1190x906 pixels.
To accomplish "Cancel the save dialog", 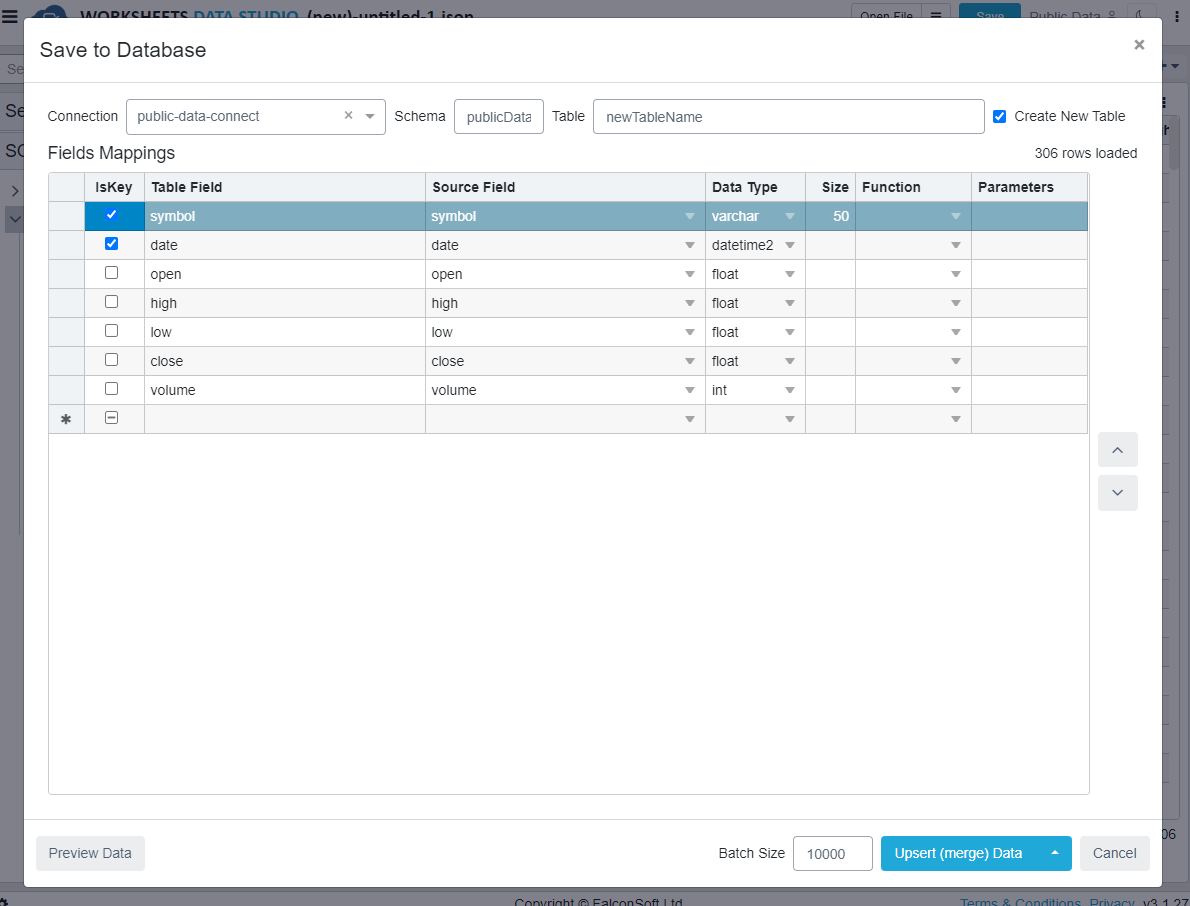I will click(1114, 853).
